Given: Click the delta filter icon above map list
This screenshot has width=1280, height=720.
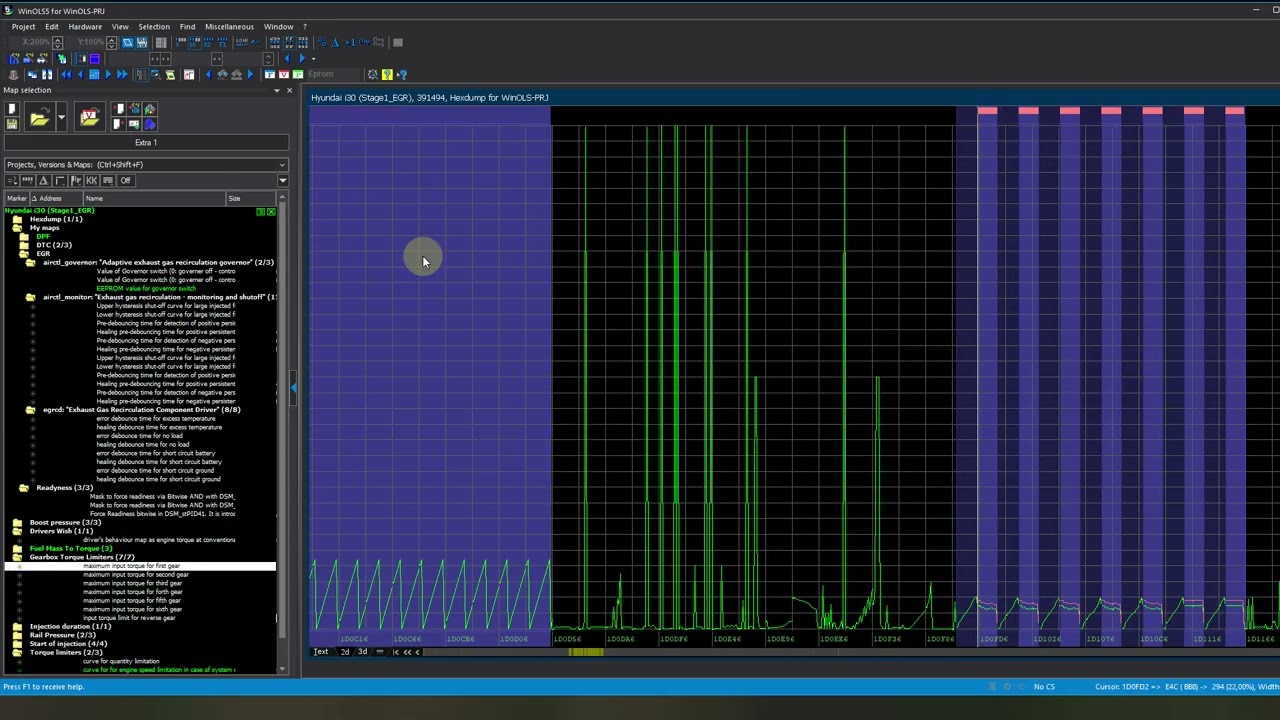Looking at the screenshot, I should tap(43, 180).
